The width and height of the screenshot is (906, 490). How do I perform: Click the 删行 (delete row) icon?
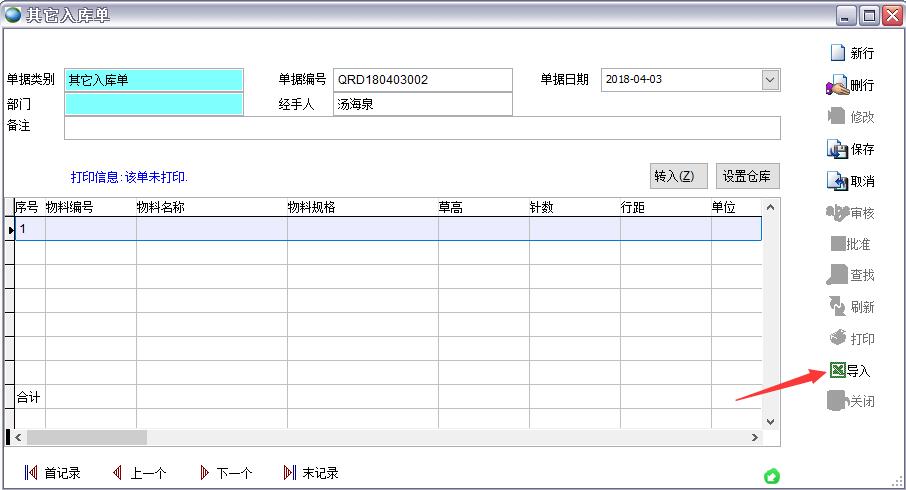(x=837, y=86)
